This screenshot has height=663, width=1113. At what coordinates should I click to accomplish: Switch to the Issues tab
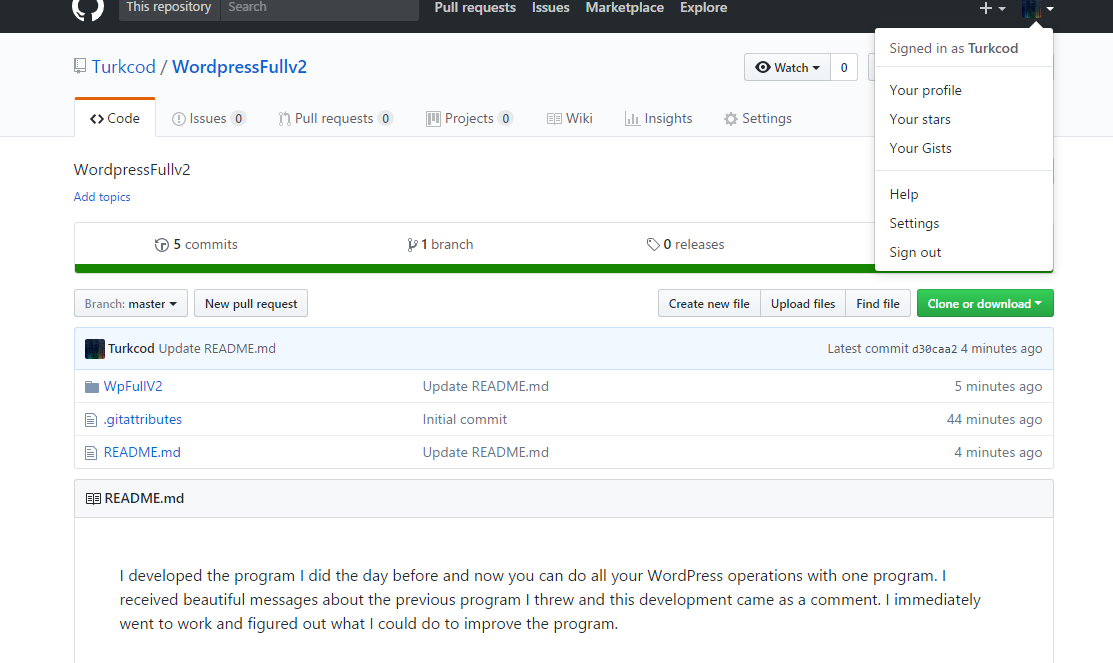(208, 119)
